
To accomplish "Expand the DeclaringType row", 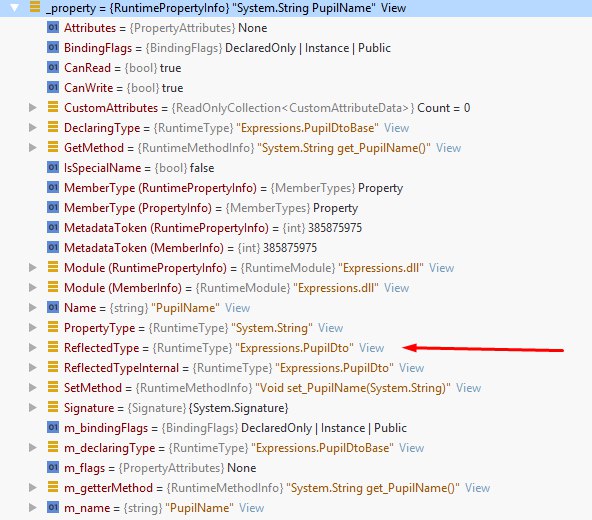I will [x=33, y=128].
